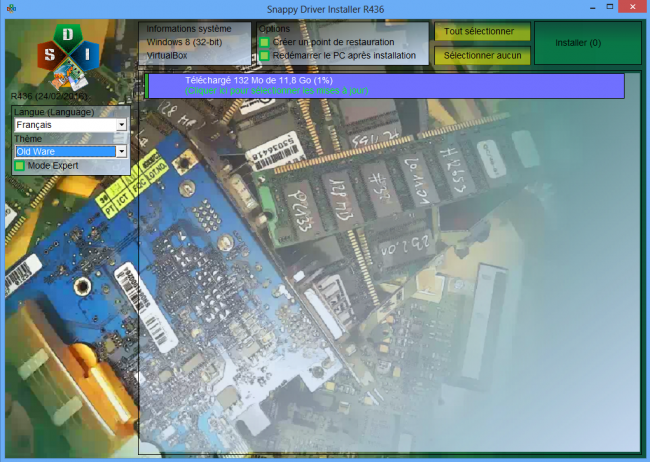
Task: Open 'Cliquer ici pour sélectionner les mises à jour'
Action: (x=276, y=91)
